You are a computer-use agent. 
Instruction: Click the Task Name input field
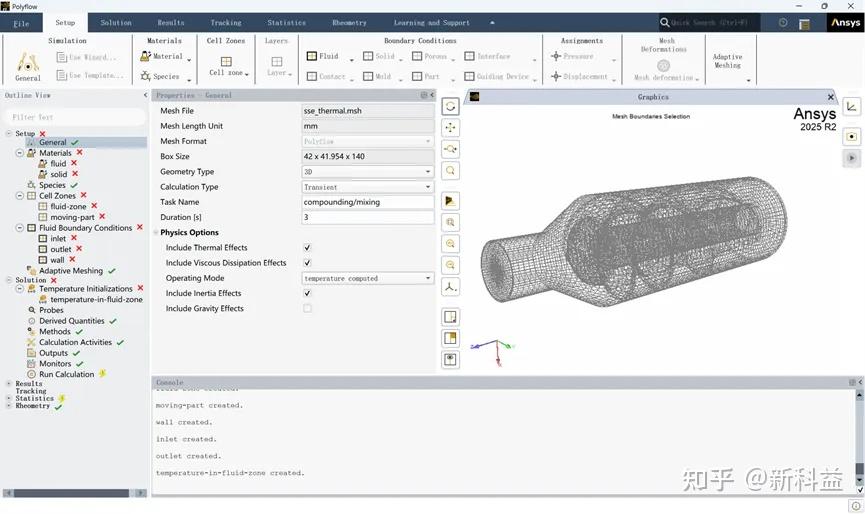[367, 202]
